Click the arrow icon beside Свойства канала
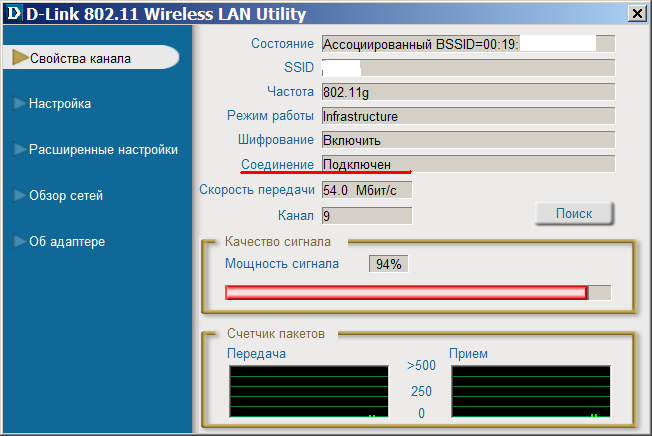 click(20, 58)
